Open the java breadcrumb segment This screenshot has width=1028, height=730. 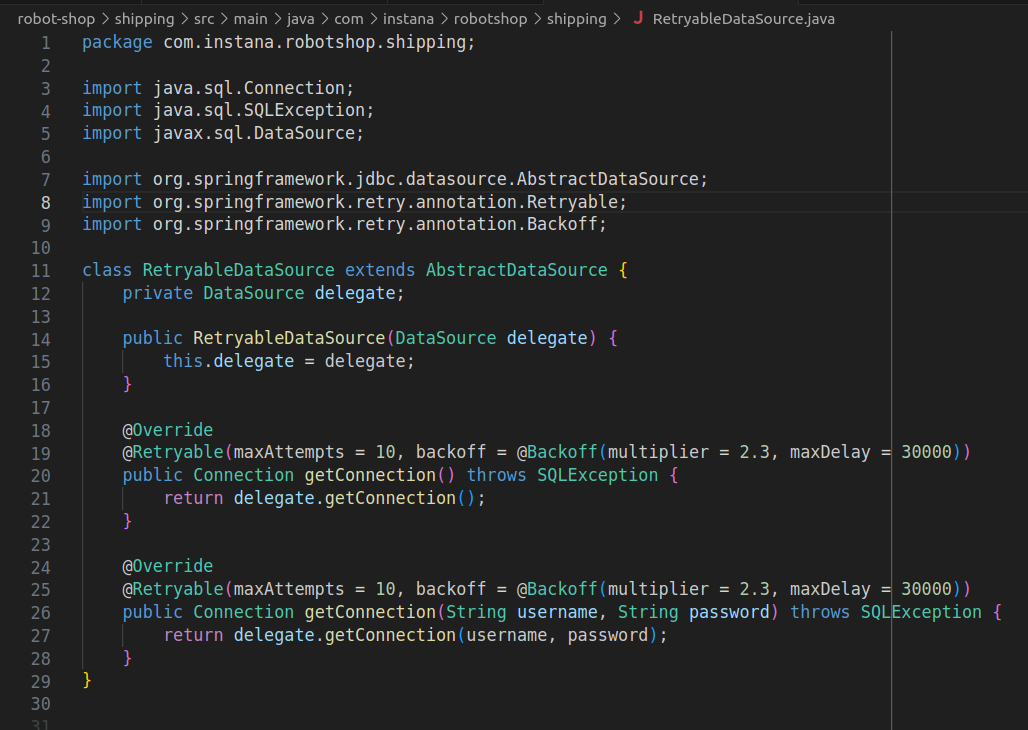pyautogui.click(x=301, y=19)
